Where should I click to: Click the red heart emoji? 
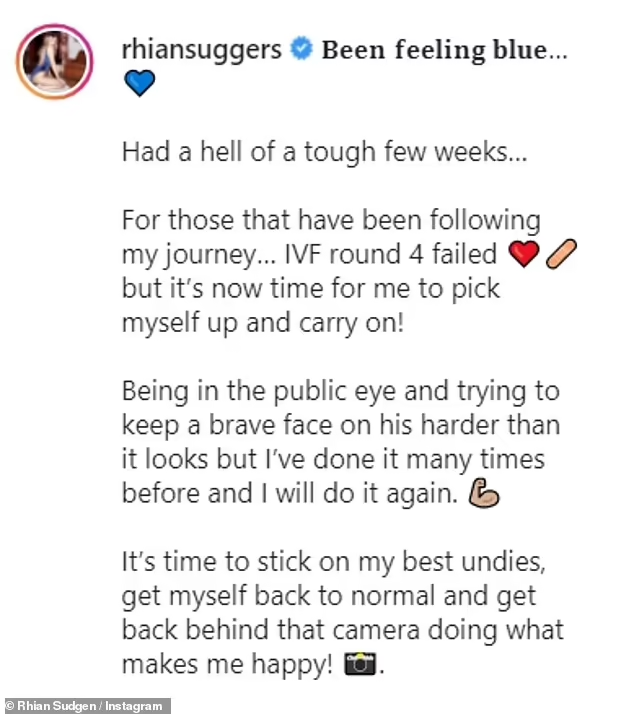(524, 254)
